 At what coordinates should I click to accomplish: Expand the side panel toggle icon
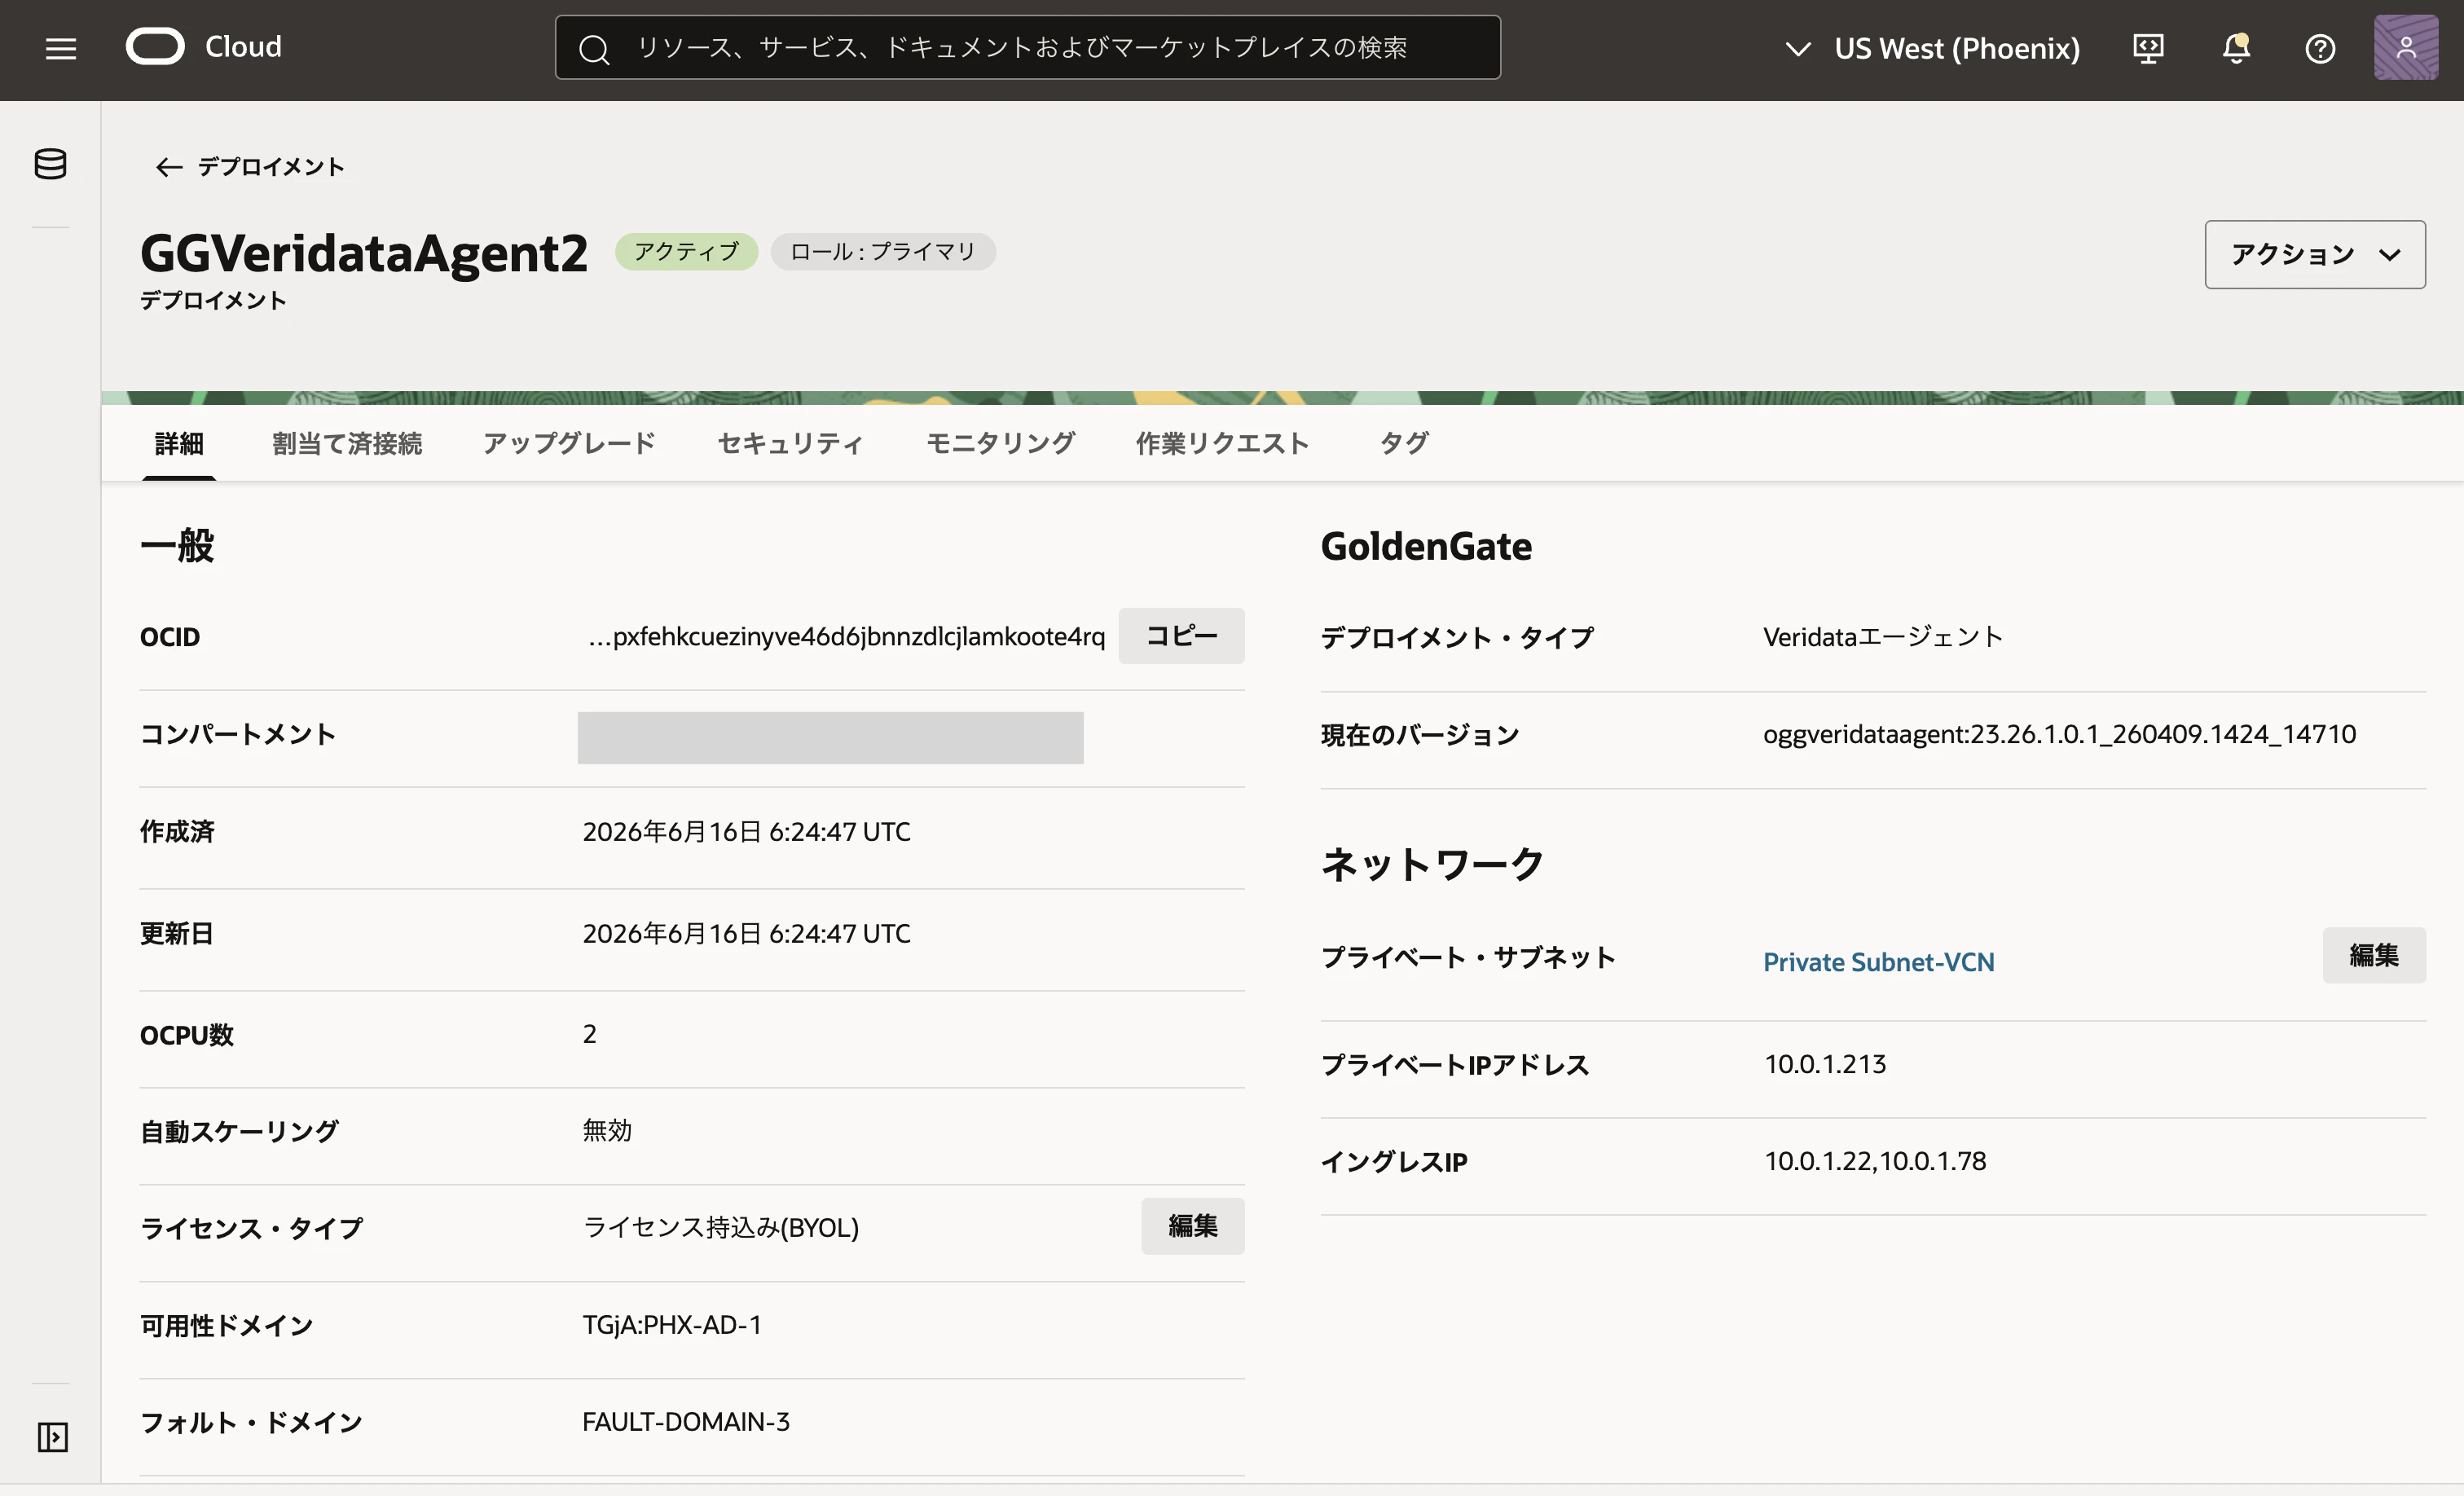52,1437
